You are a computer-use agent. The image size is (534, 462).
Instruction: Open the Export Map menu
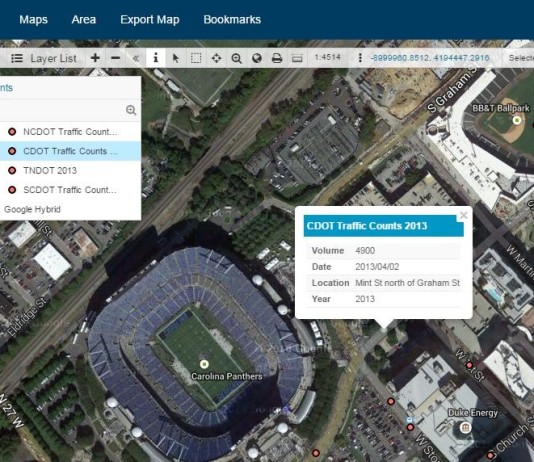tap(150, 20)
